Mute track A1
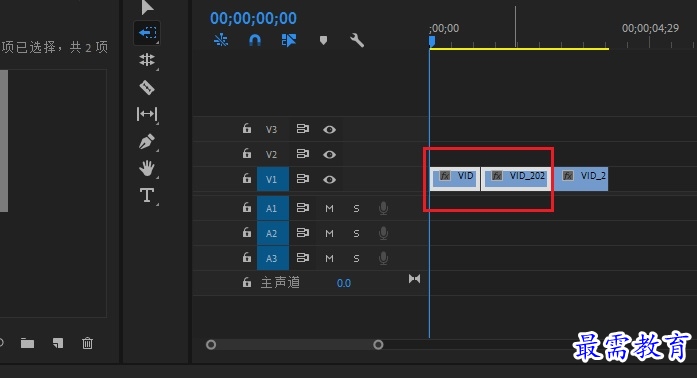 coord(329,208)
